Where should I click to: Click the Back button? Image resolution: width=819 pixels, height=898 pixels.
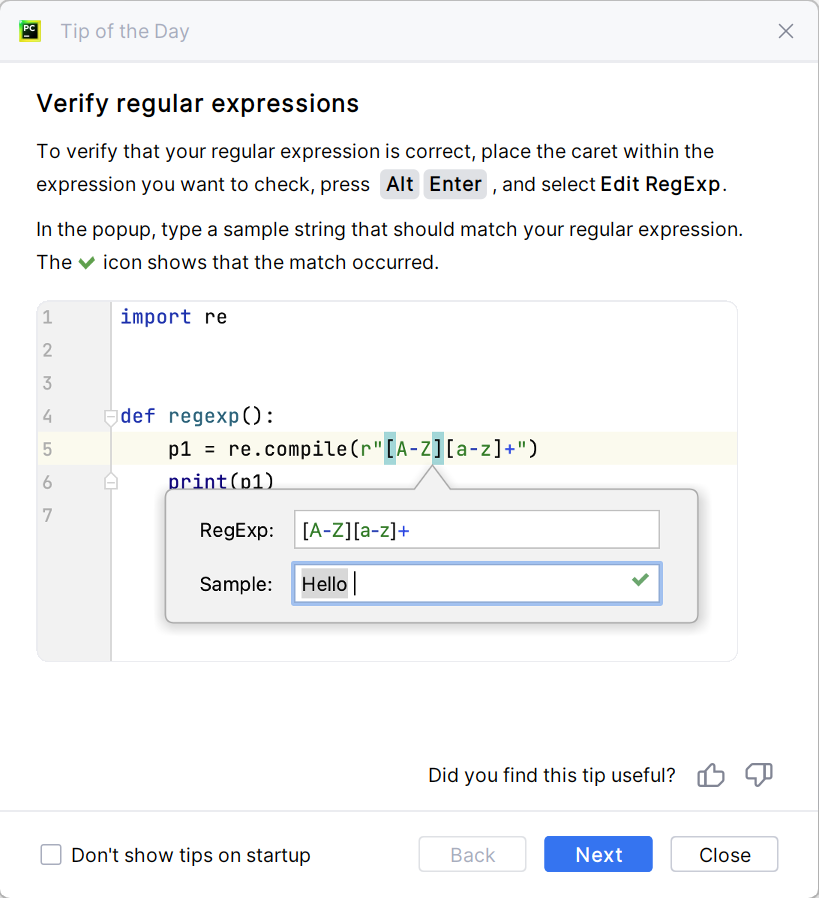[x=472, y=854]
